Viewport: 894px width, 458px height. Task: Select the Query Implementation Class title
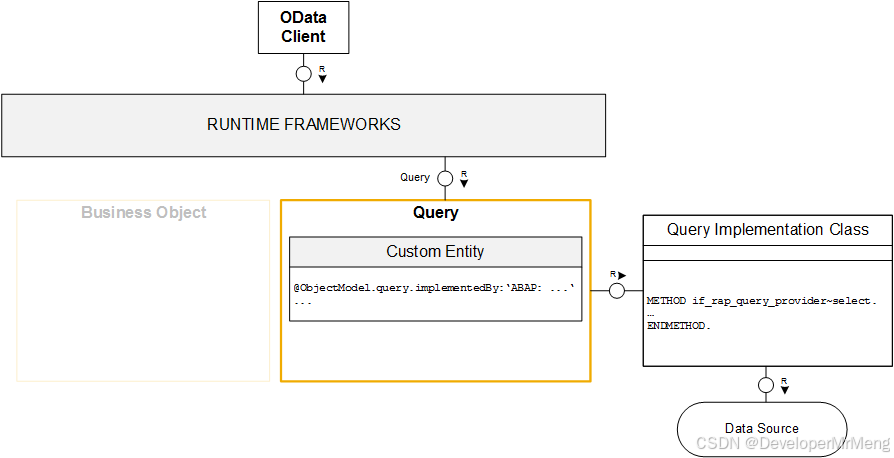coord(767,230)
